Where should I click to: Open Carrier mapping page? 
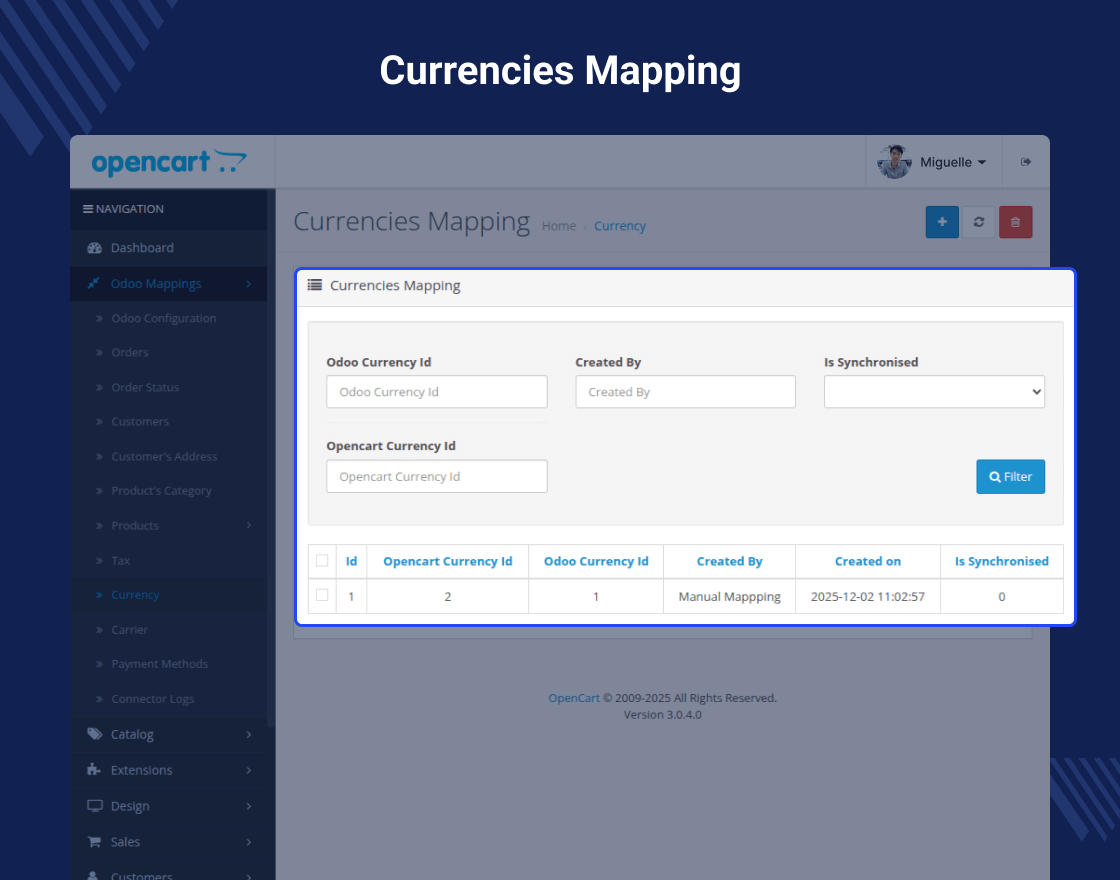[129, 630]
